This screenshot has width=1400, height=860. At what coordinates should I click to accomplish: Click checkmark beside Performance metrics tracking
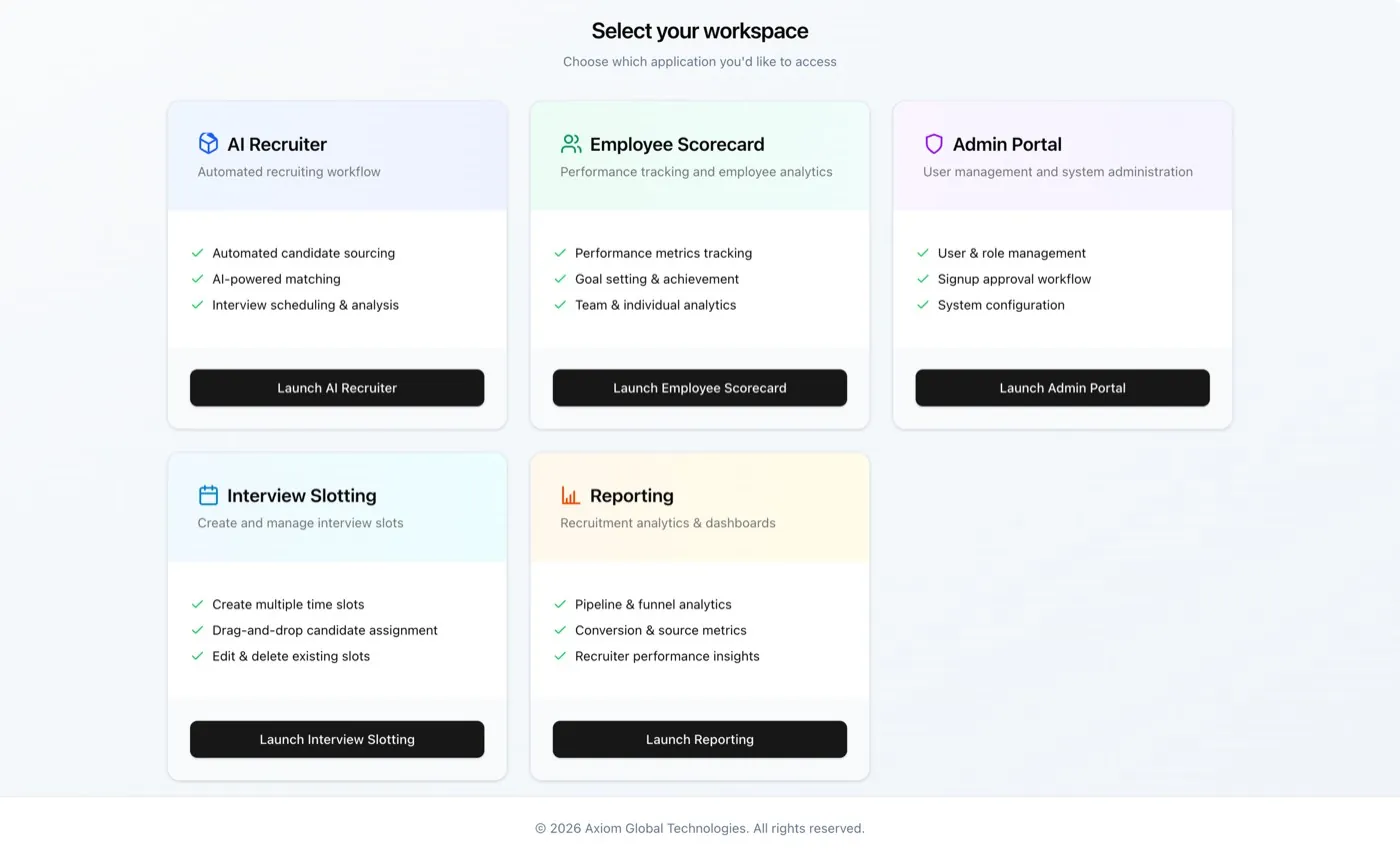tap(560, 253)
